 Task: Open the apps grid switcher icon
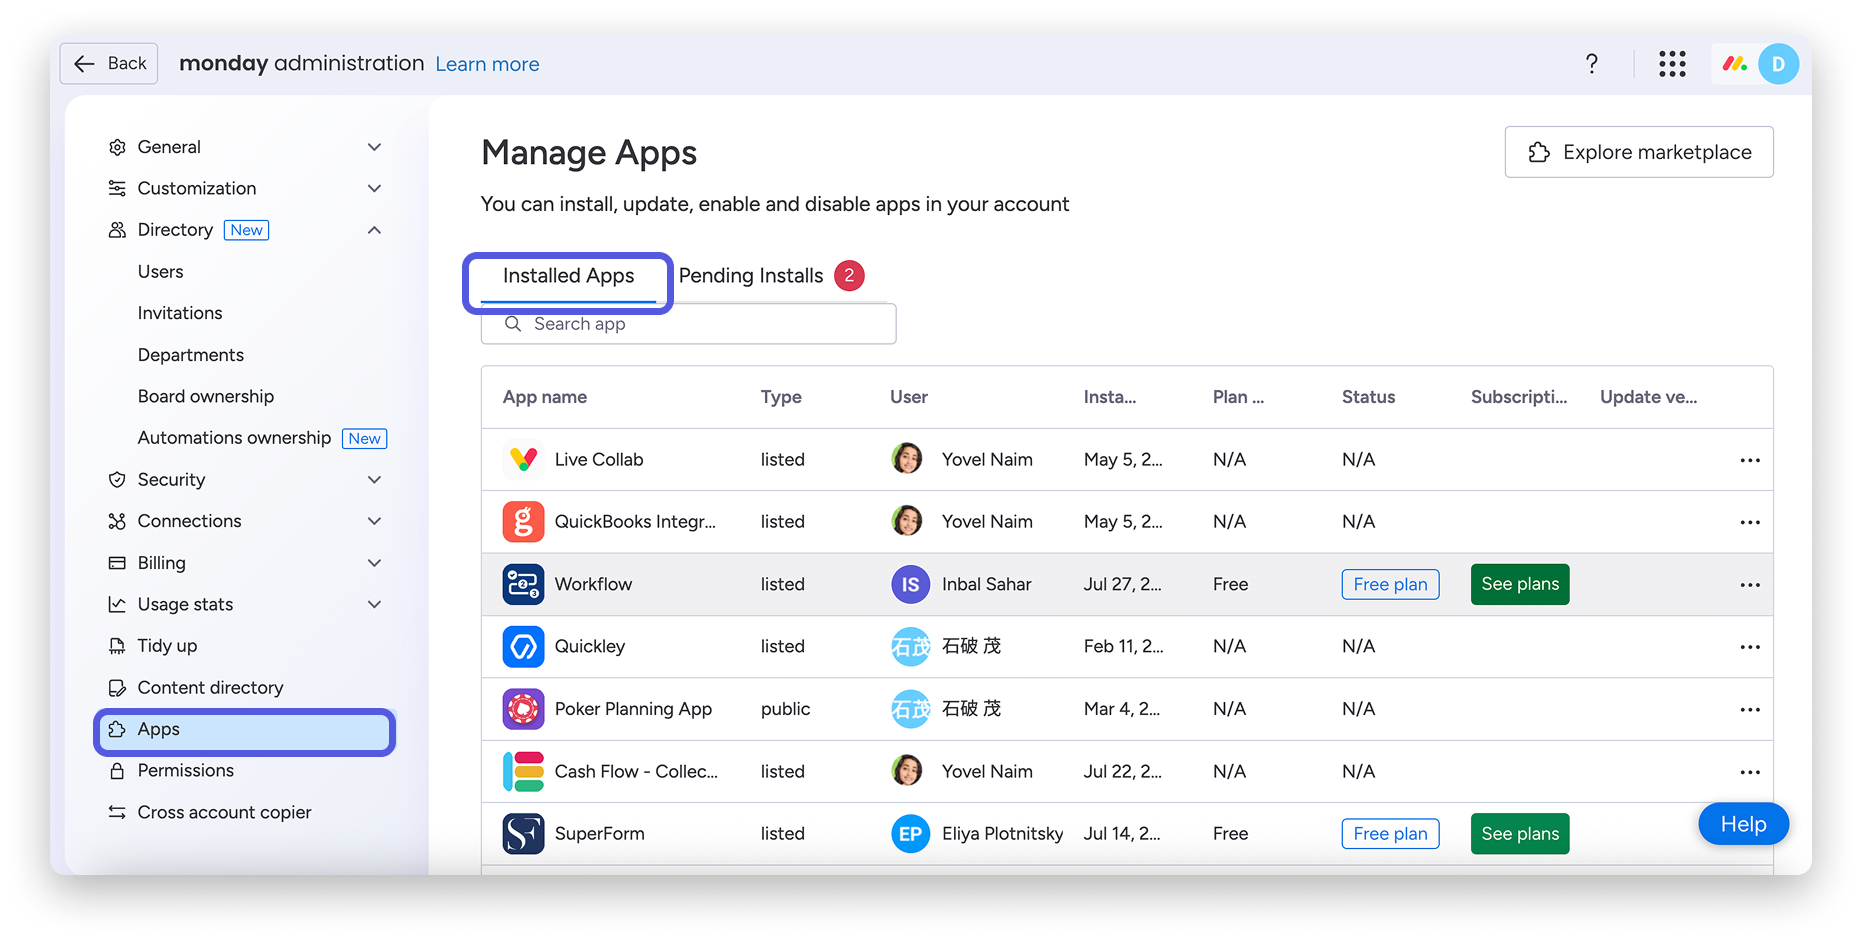click(1672, 64)
